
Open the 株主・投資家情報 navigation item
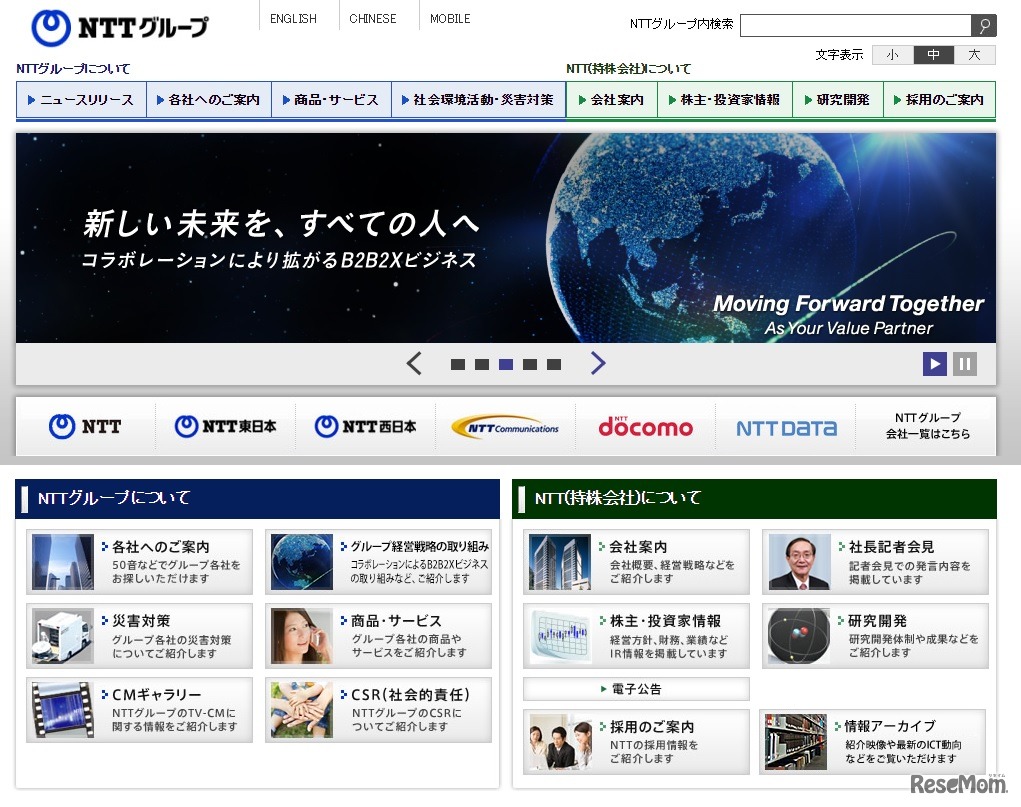click(x=724, y=99)
